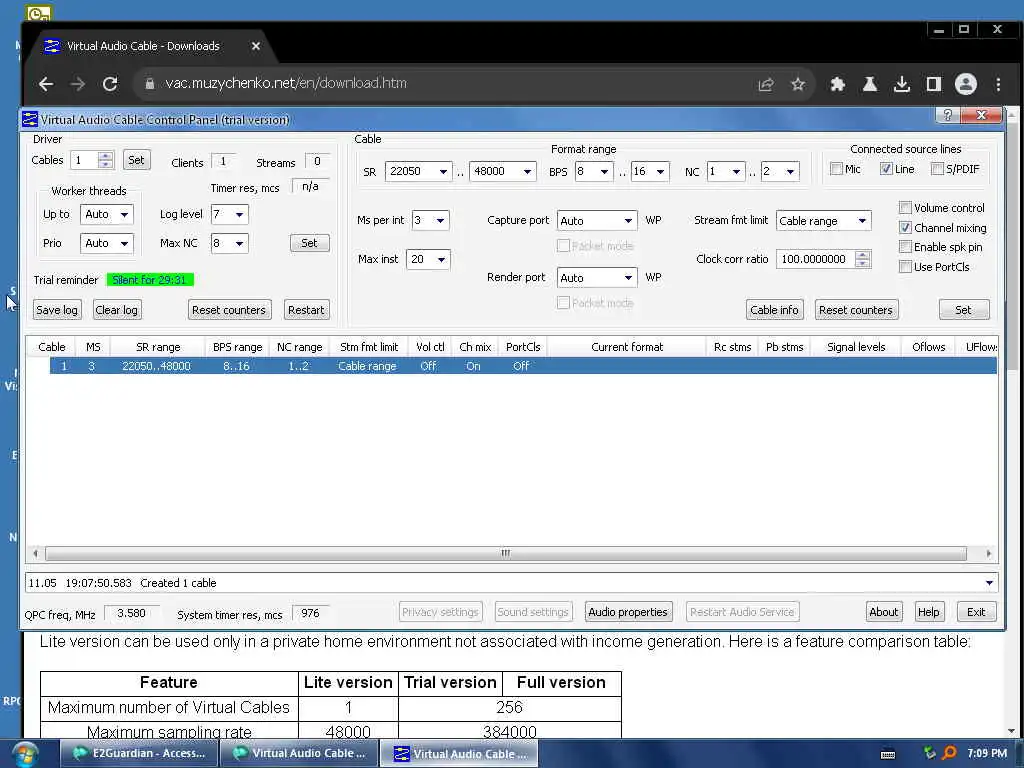Image resolution: width=1024 pixels, height=768 pixels.
Task: Open Audio properties
Action: tap(628, 612)
